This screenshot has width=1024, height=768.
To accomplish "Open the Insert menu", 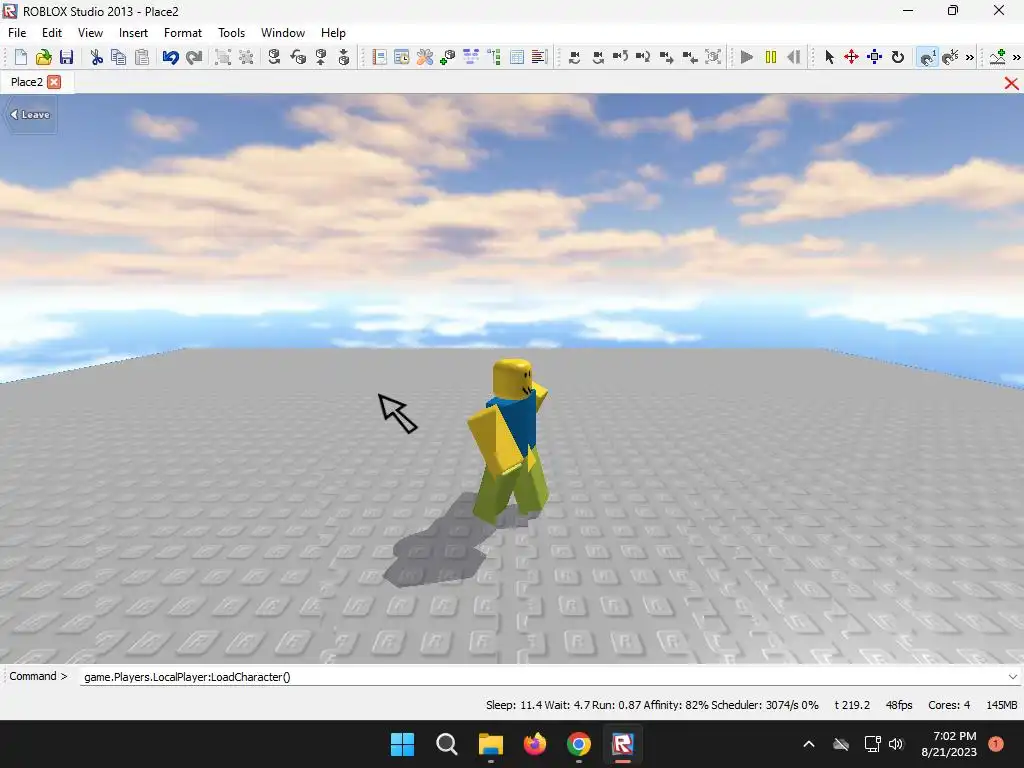I will click(133, 33).
